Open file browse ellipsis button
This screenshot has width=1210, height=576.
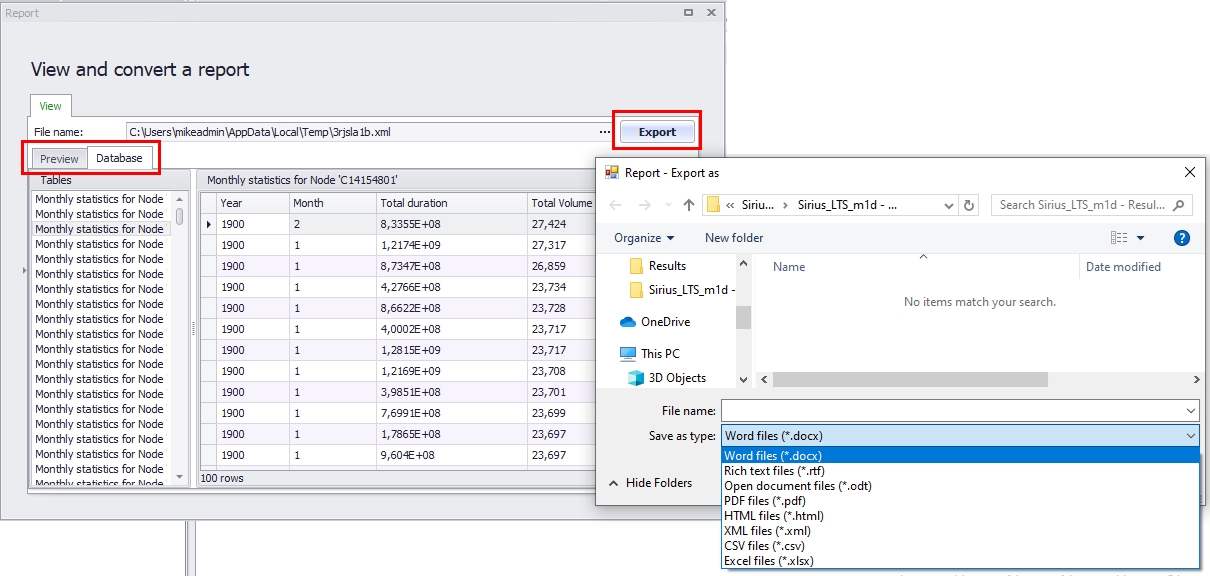click(605, 132)
